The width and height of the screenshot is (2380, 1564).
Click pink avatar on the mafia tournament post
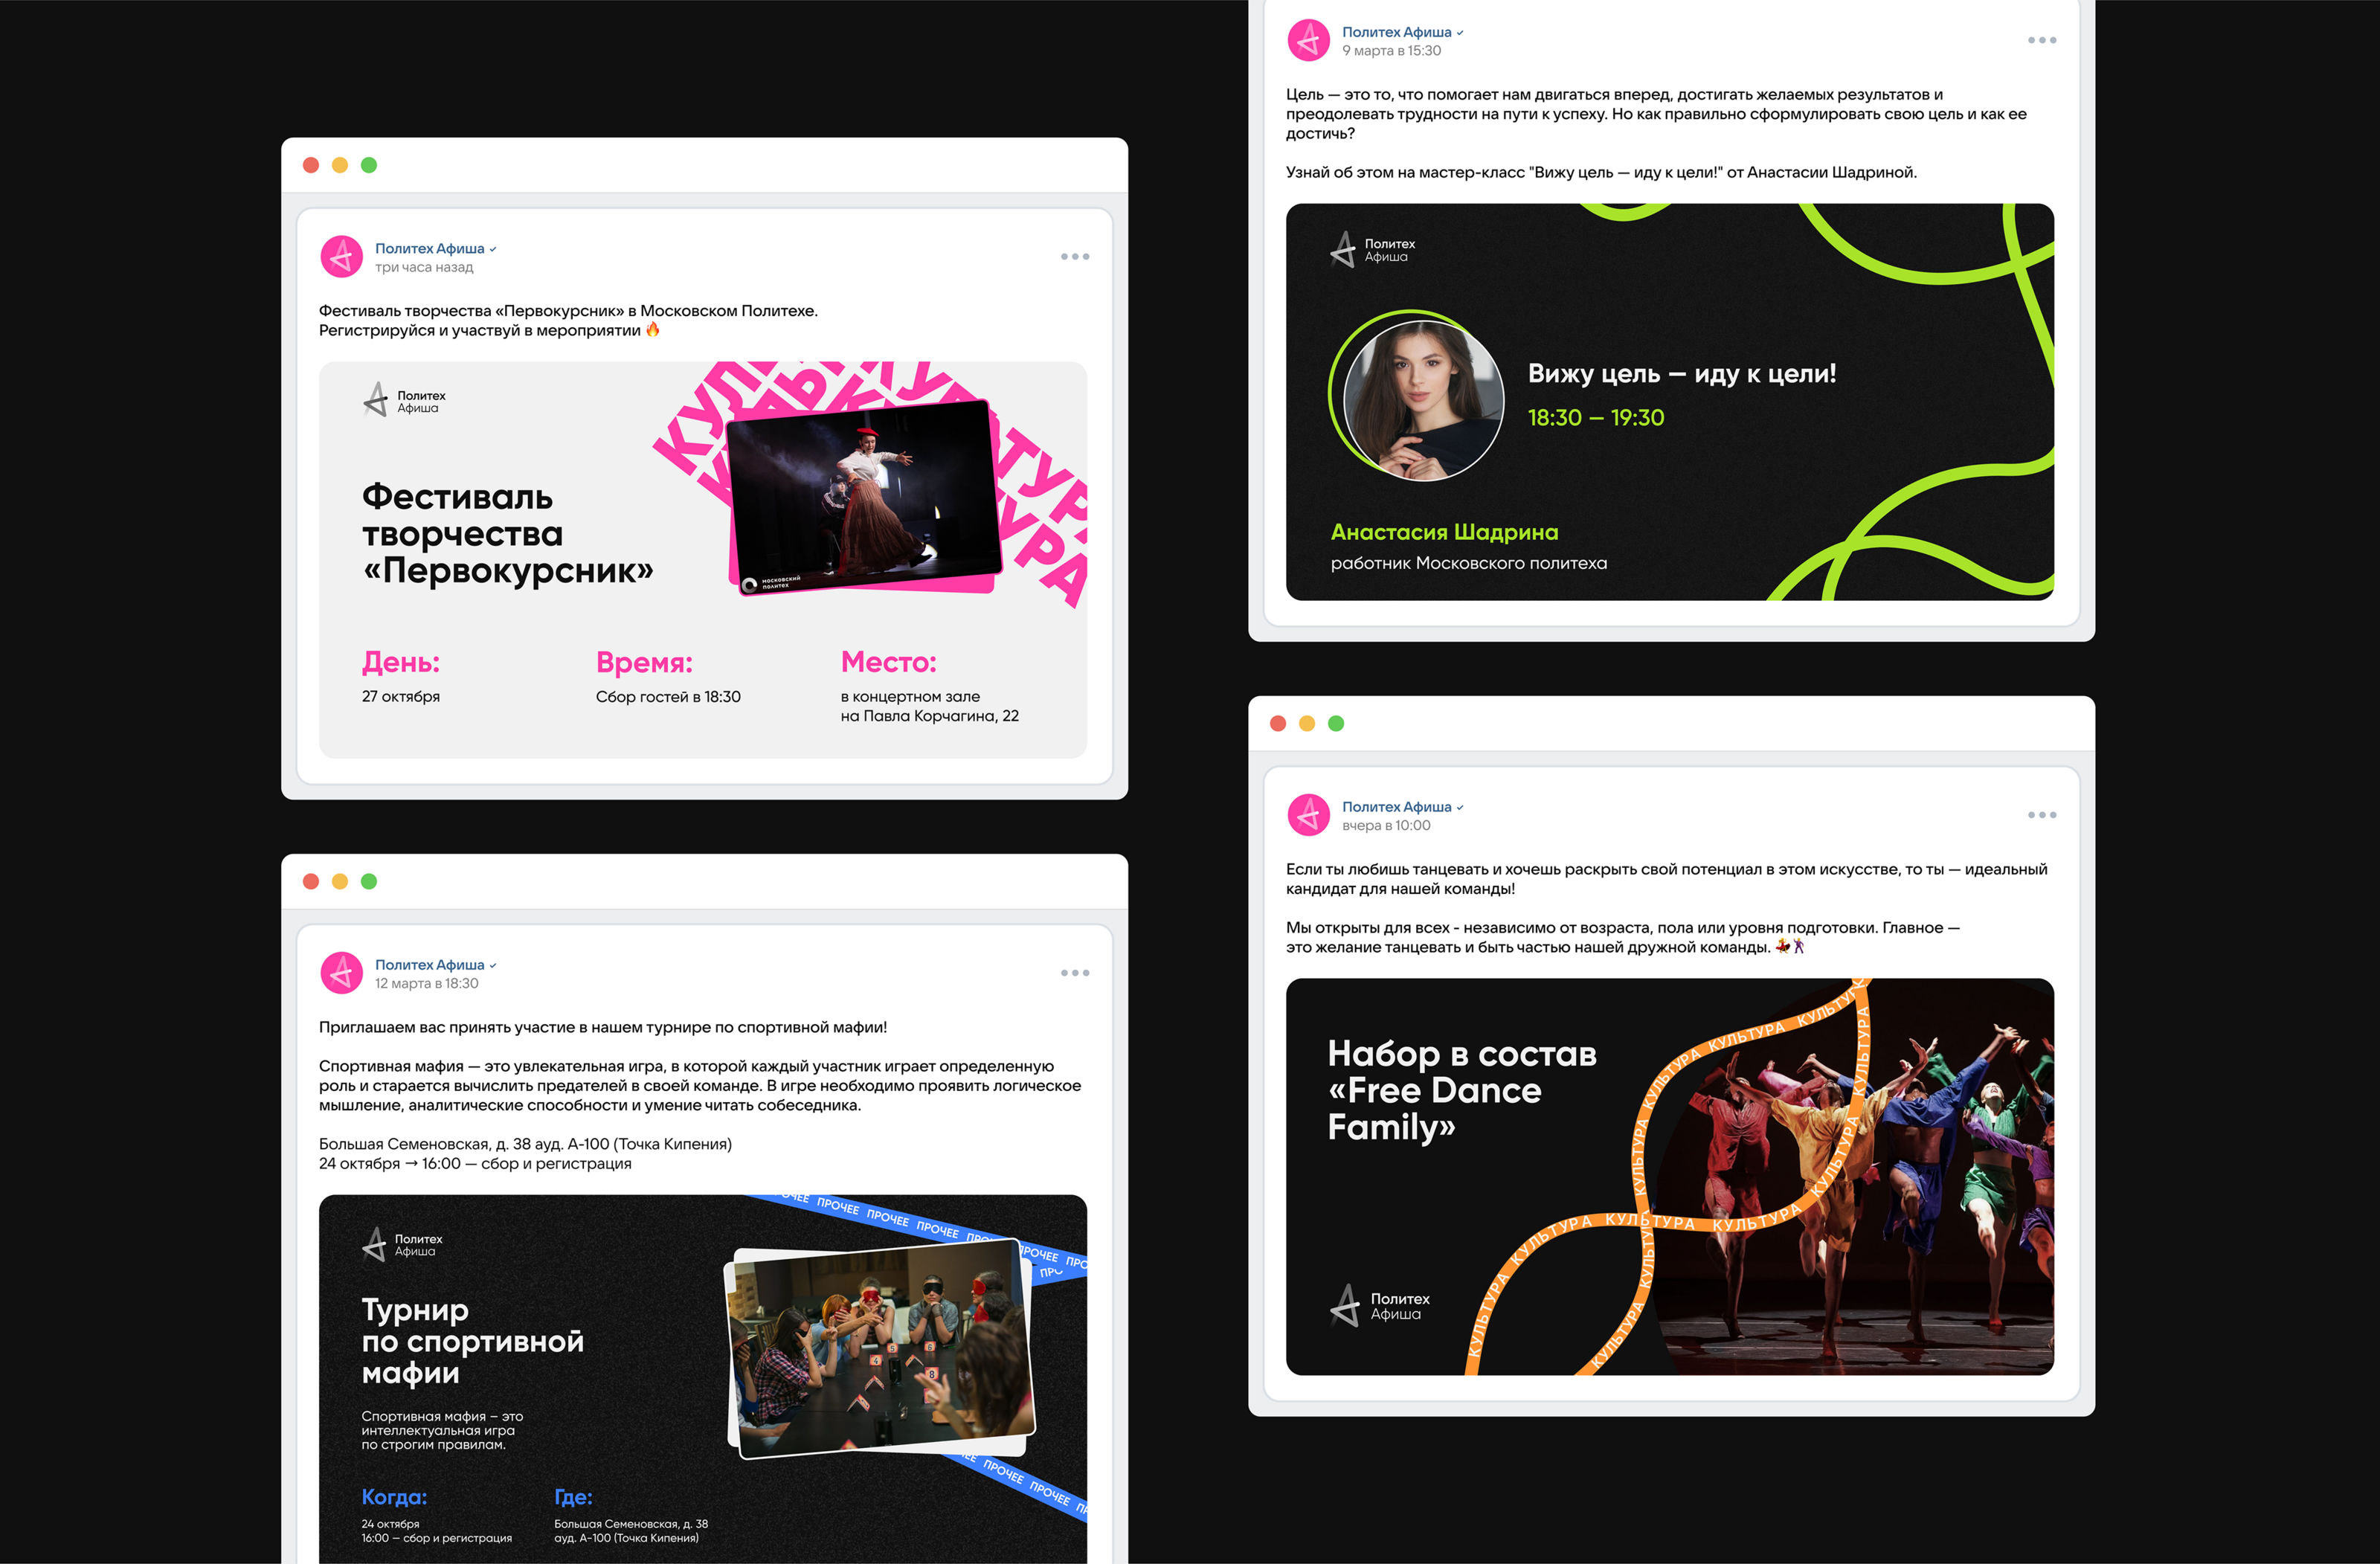[x=341, y=972]
